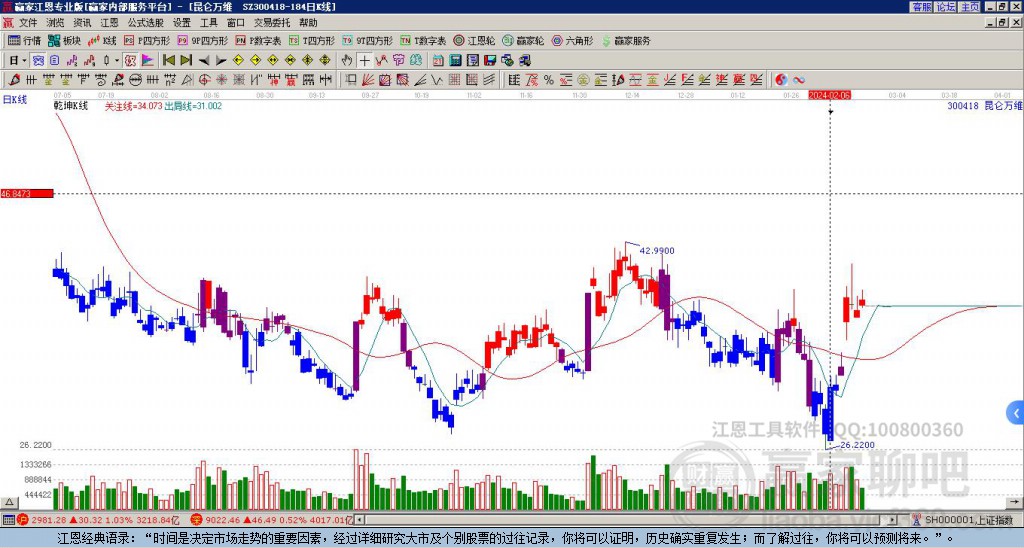Screen dimensions: 1024x548
Task: Click the horizontal scrollbar left arrow
Action: [x=360, y=520]
